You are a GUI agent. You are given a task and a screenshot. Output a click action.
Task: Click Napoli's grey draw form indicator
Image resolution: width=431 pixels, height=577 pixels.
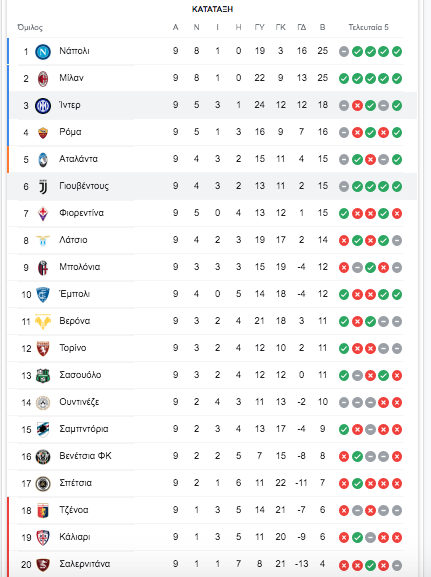(344, 52)
